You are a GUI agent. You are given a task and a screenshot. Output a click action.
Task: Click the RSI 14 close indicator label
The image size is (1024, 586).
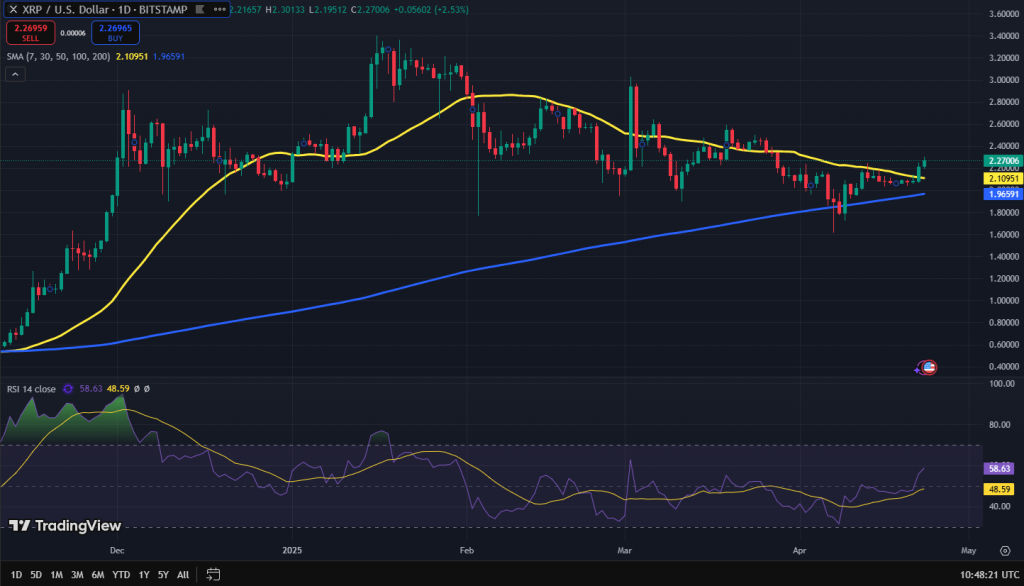click(31, 389)
